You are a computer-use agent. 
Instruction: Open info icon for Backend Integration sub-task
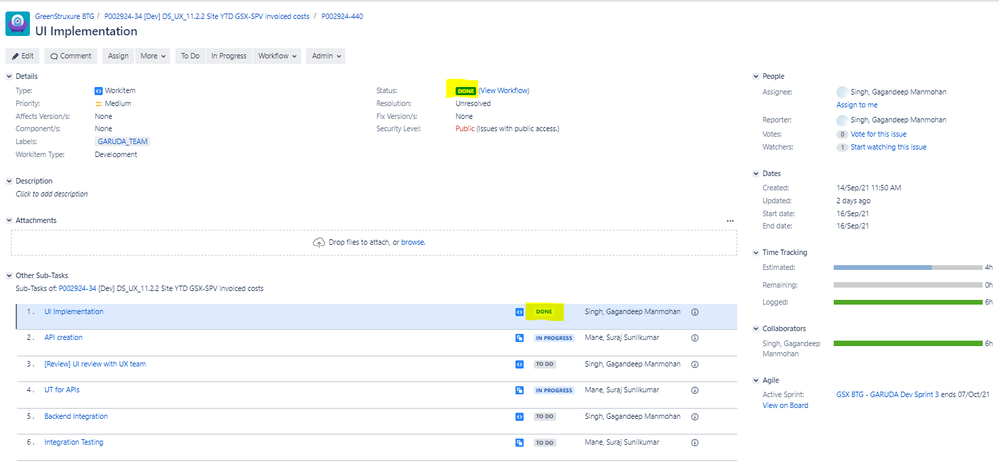point(695,417)
